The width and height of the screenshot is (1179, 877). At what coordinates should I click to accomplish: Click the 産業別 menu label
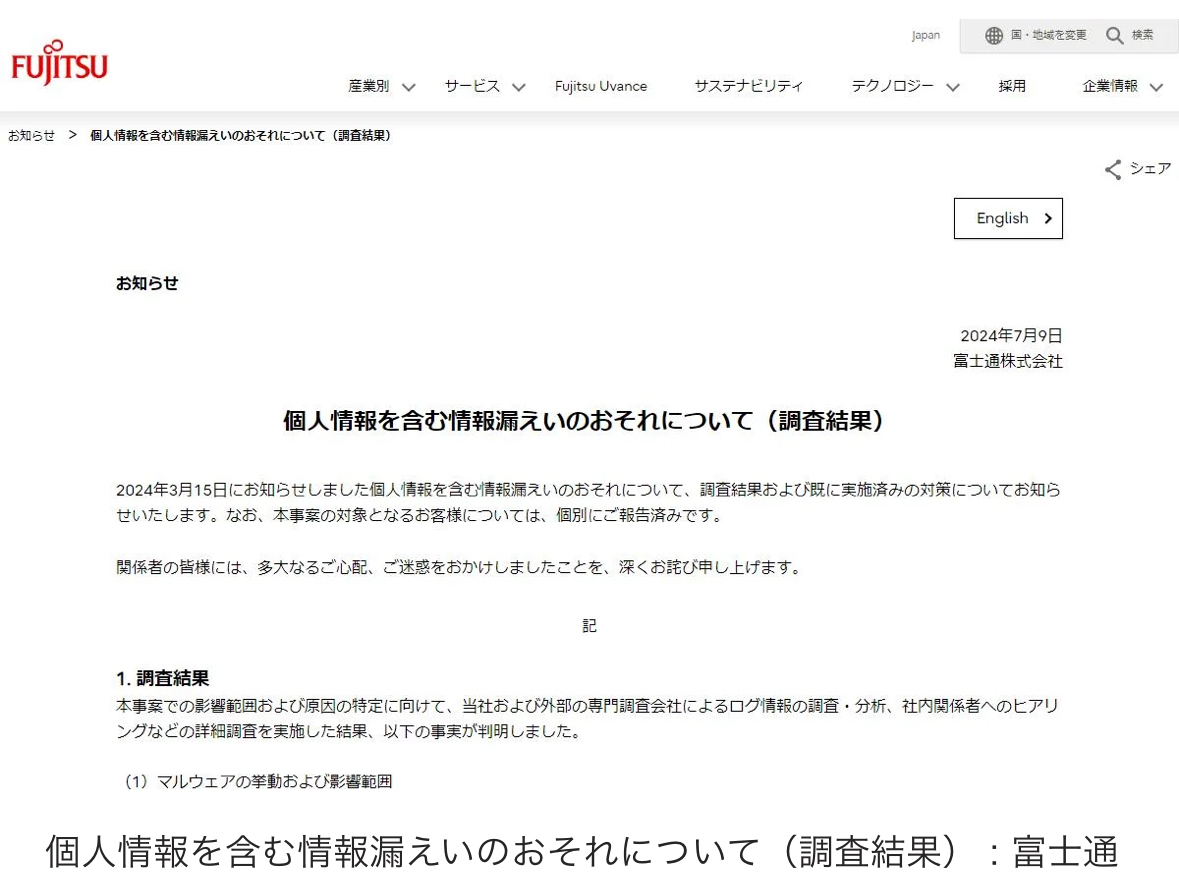pyautogui.click(x=368, y=86)
